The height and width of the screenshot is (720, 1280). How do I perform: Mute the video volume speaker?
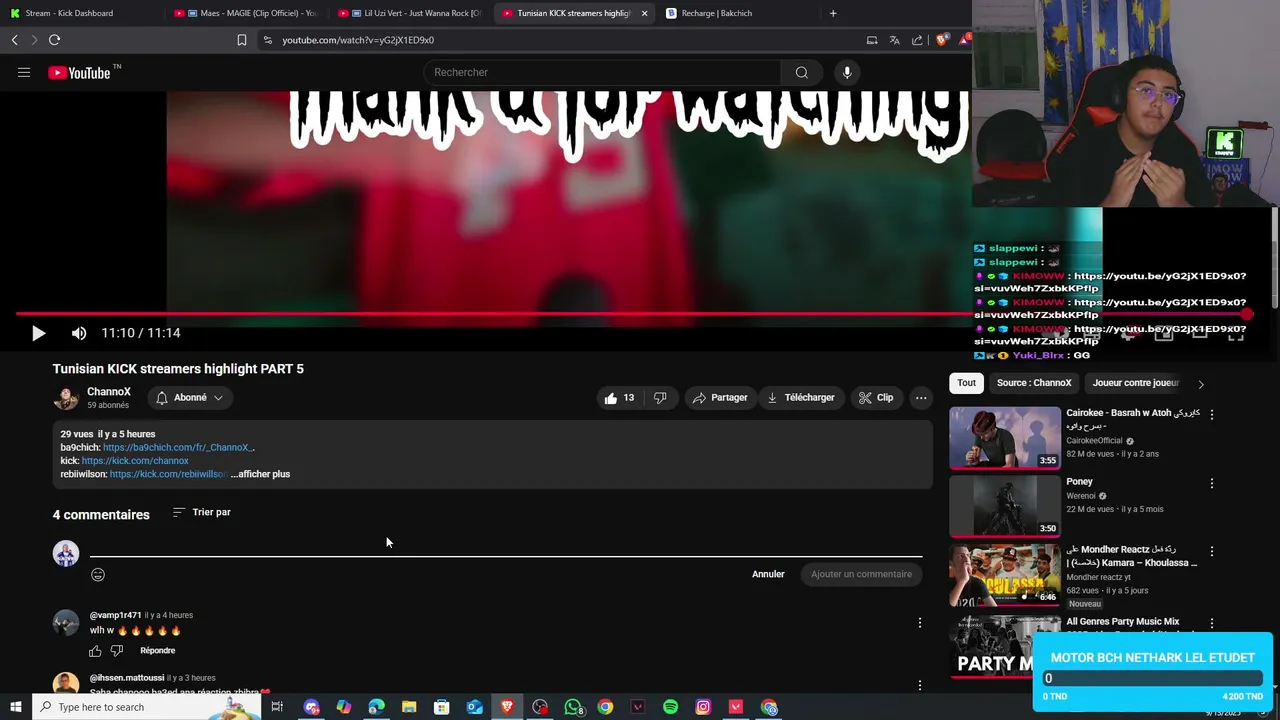point(79,333)
